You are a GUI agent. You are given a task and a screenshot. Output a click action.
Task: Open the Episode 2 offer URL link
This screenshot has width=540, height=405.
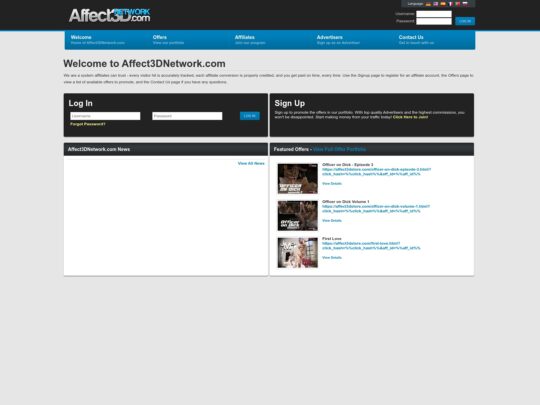[x=376, y=172]
